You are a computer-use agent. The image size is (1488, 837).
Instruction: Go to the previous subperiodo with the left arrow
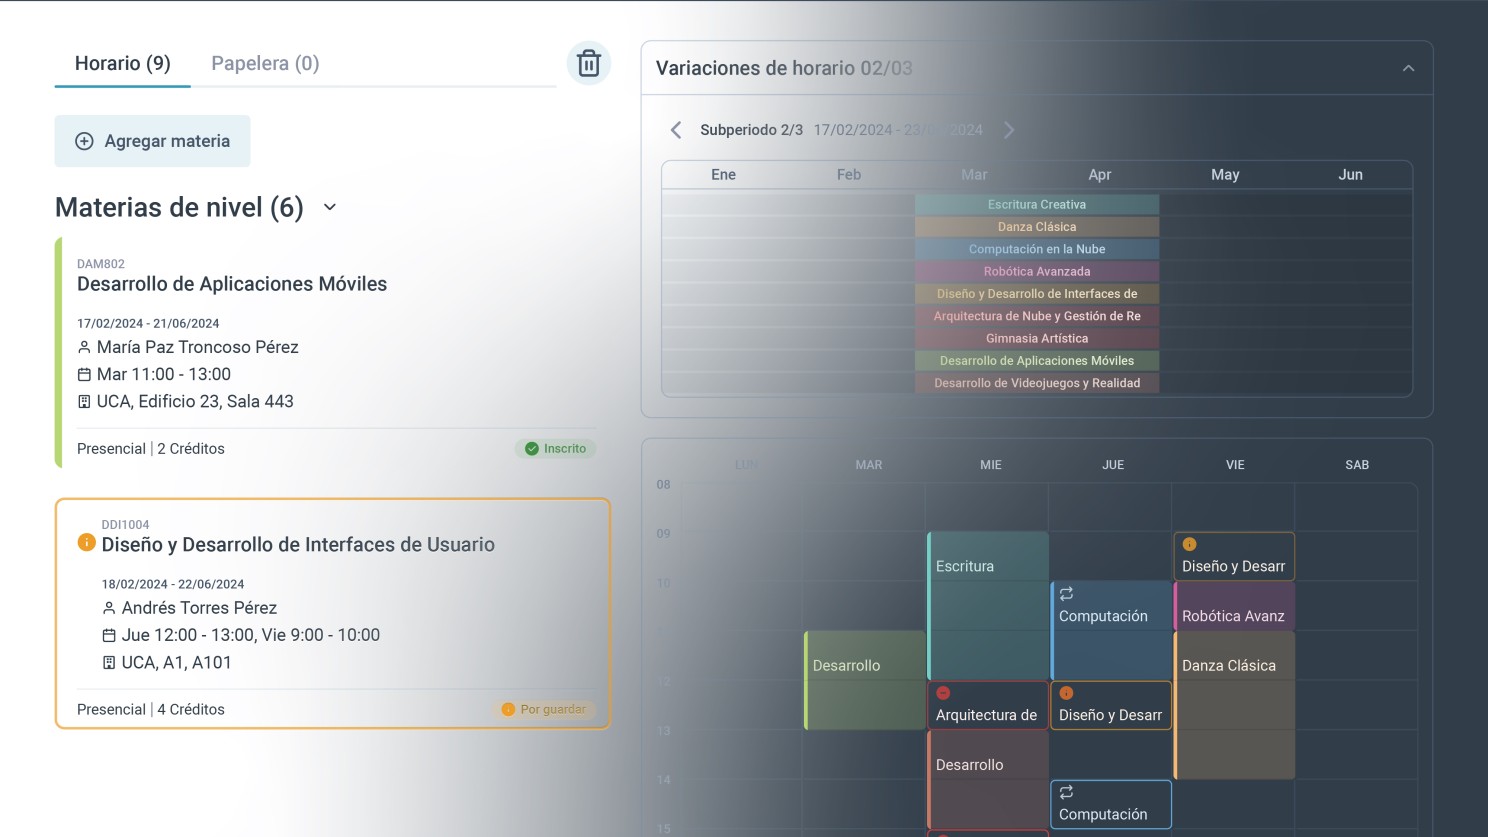click(x=675, y=129)
